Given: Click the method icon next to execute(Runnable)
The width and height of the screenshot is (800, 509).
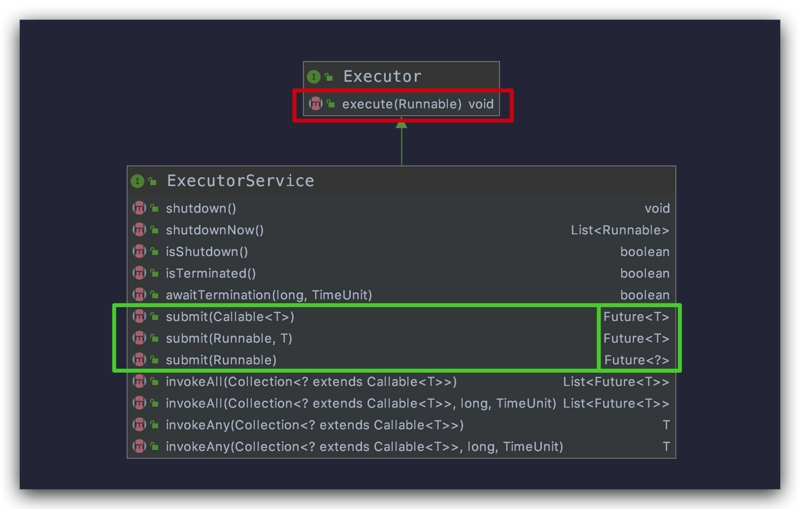Looking at the screenshot, I should 316,103.
